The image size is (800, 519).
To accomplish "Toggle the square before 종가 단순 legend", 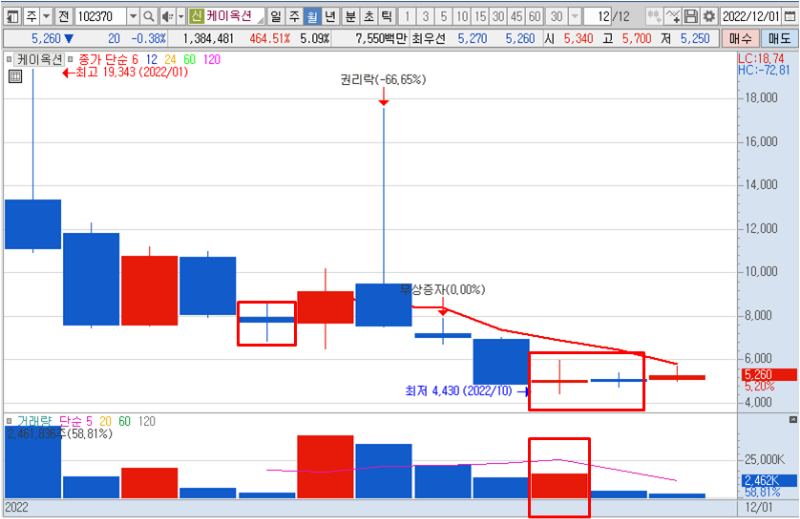I will 70,60.
